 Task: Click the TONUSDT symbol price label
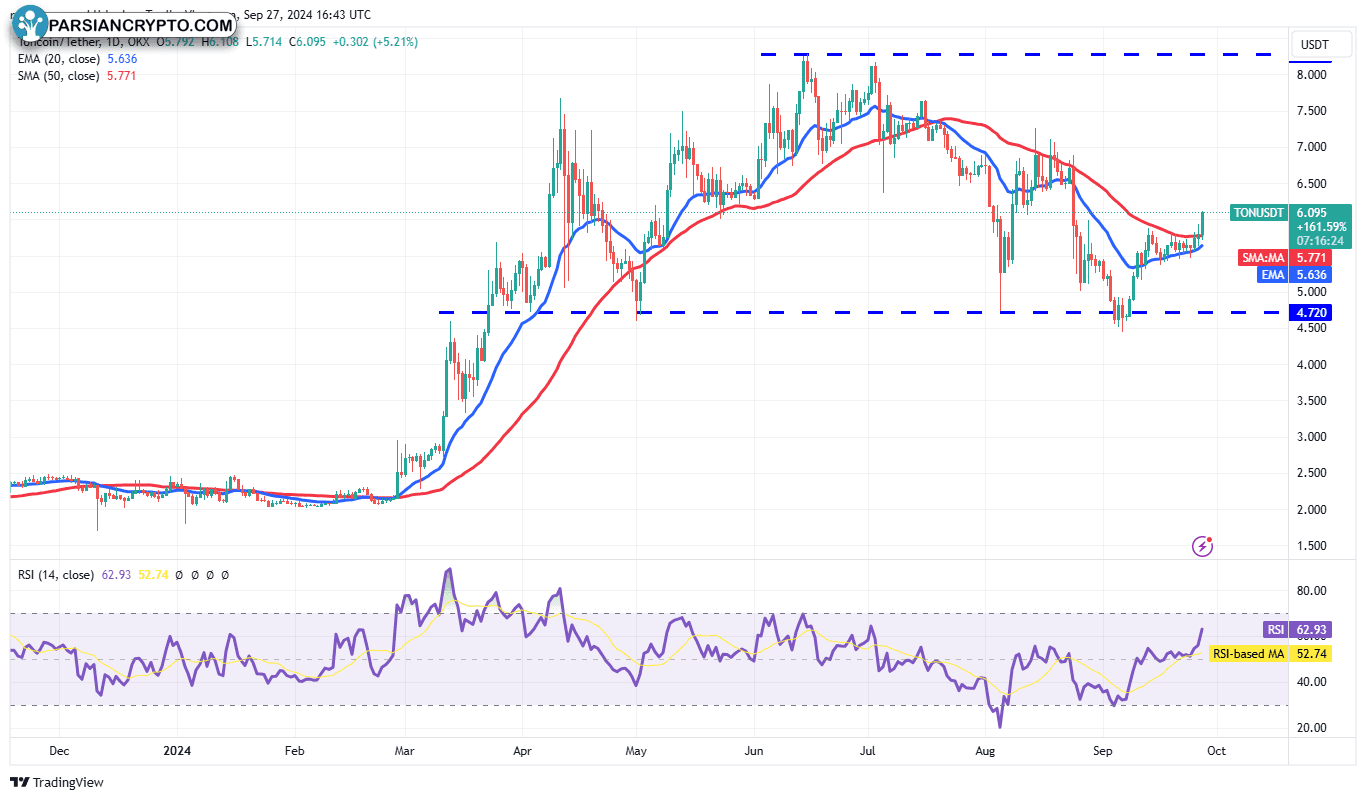[x=1258, y=212]
